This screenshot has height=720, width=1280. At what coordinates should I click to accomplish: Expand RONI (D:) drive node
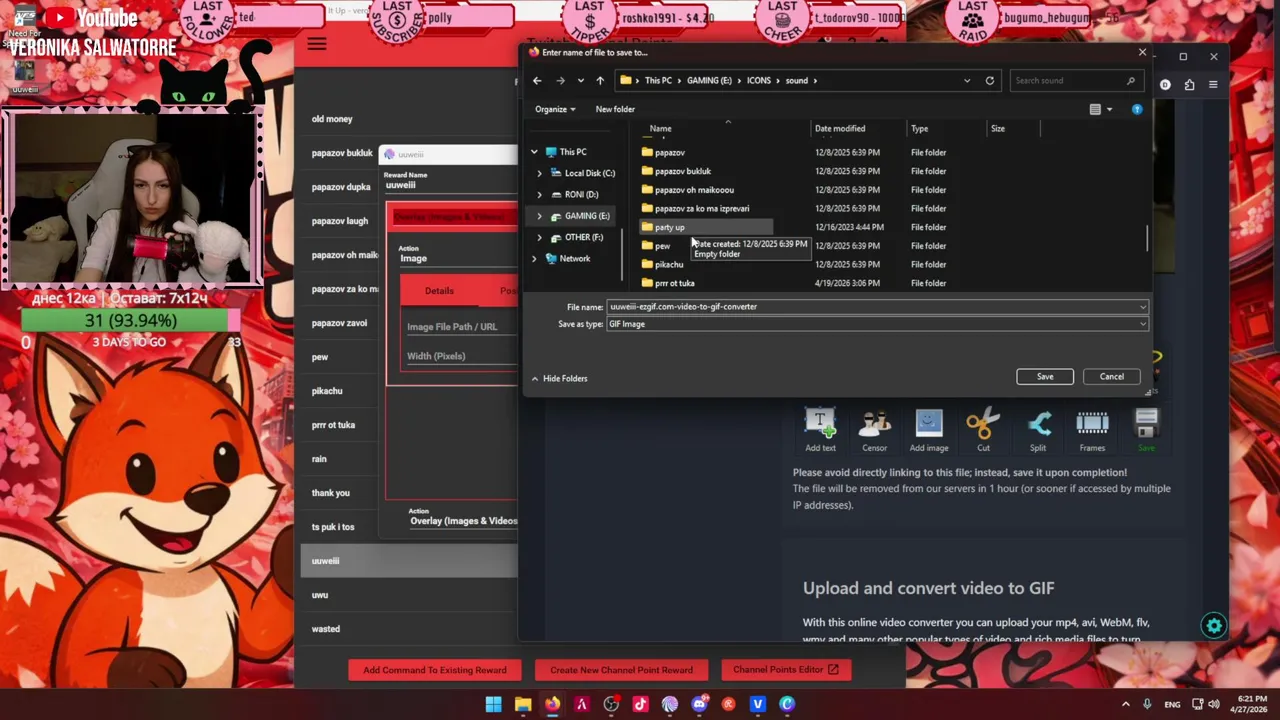pyautogui.click(x=540, y=194)
